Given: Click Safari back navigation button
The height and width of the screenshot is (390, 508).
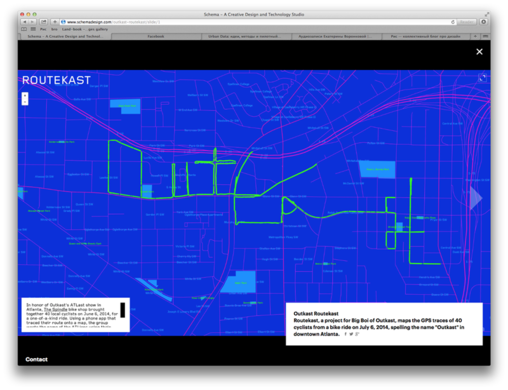Looking at the screenshot, I should click(25, 22).
